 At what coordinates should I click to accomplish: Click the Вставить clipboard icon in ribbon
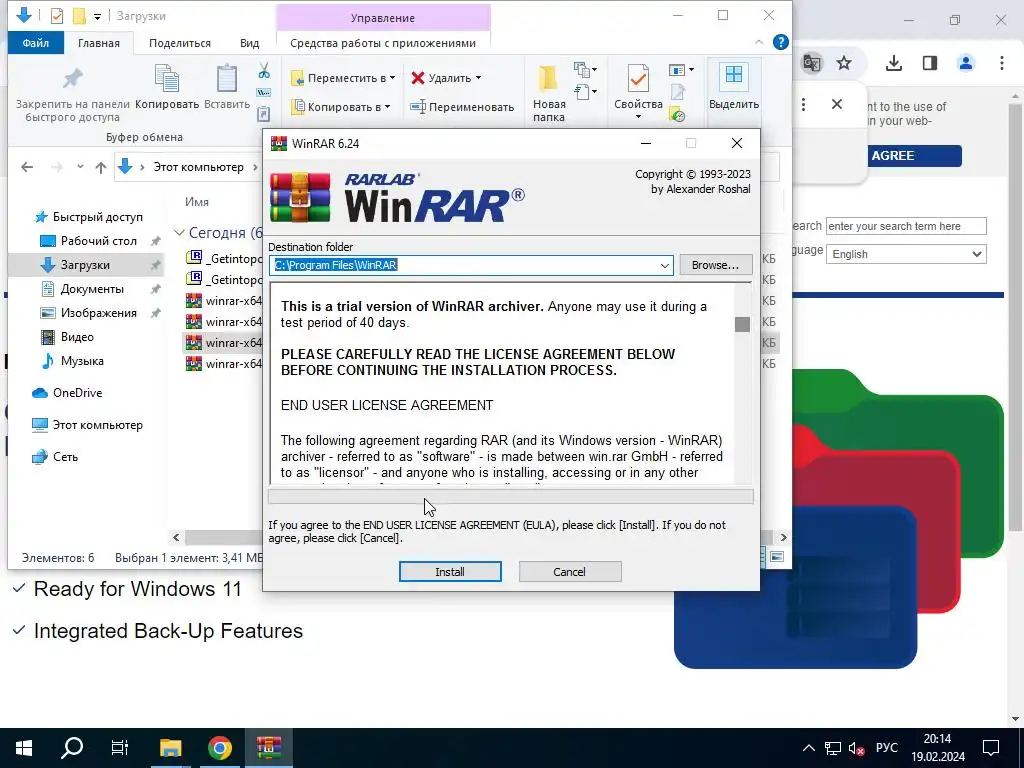pos(227,78)
